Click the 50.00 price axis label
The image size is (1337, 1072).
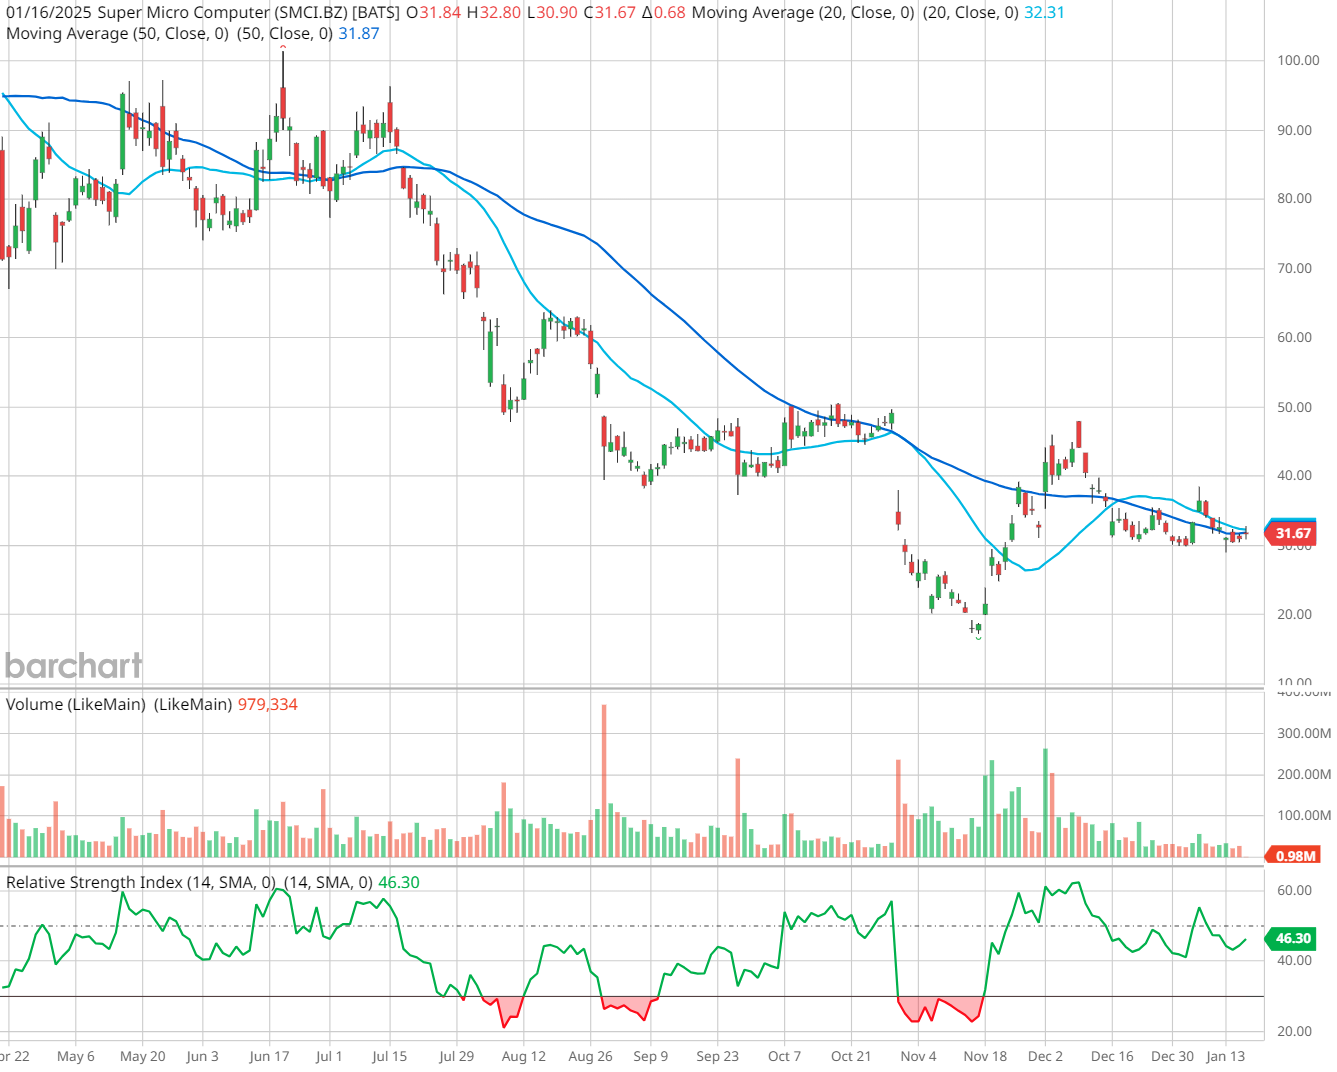click(x=1294, y=407)
